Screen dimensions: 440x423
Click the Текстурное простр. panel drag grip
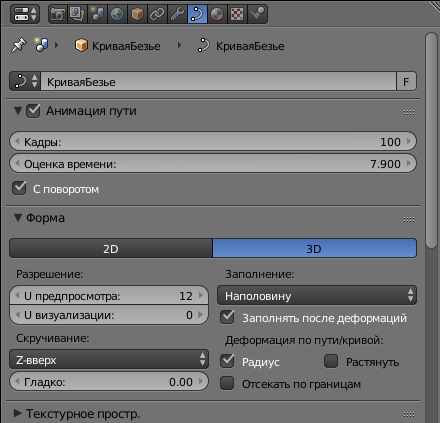[x=409, y=415]
